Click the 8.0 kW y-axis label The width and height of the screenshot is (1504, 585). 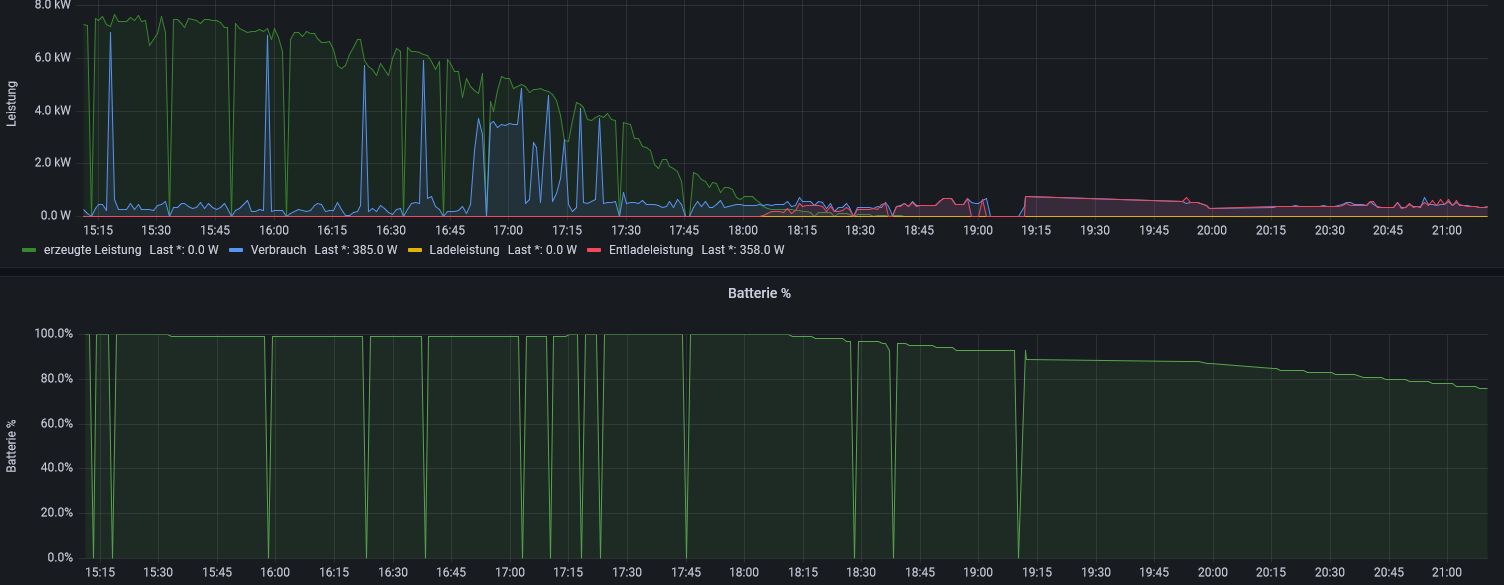[52, 5]
